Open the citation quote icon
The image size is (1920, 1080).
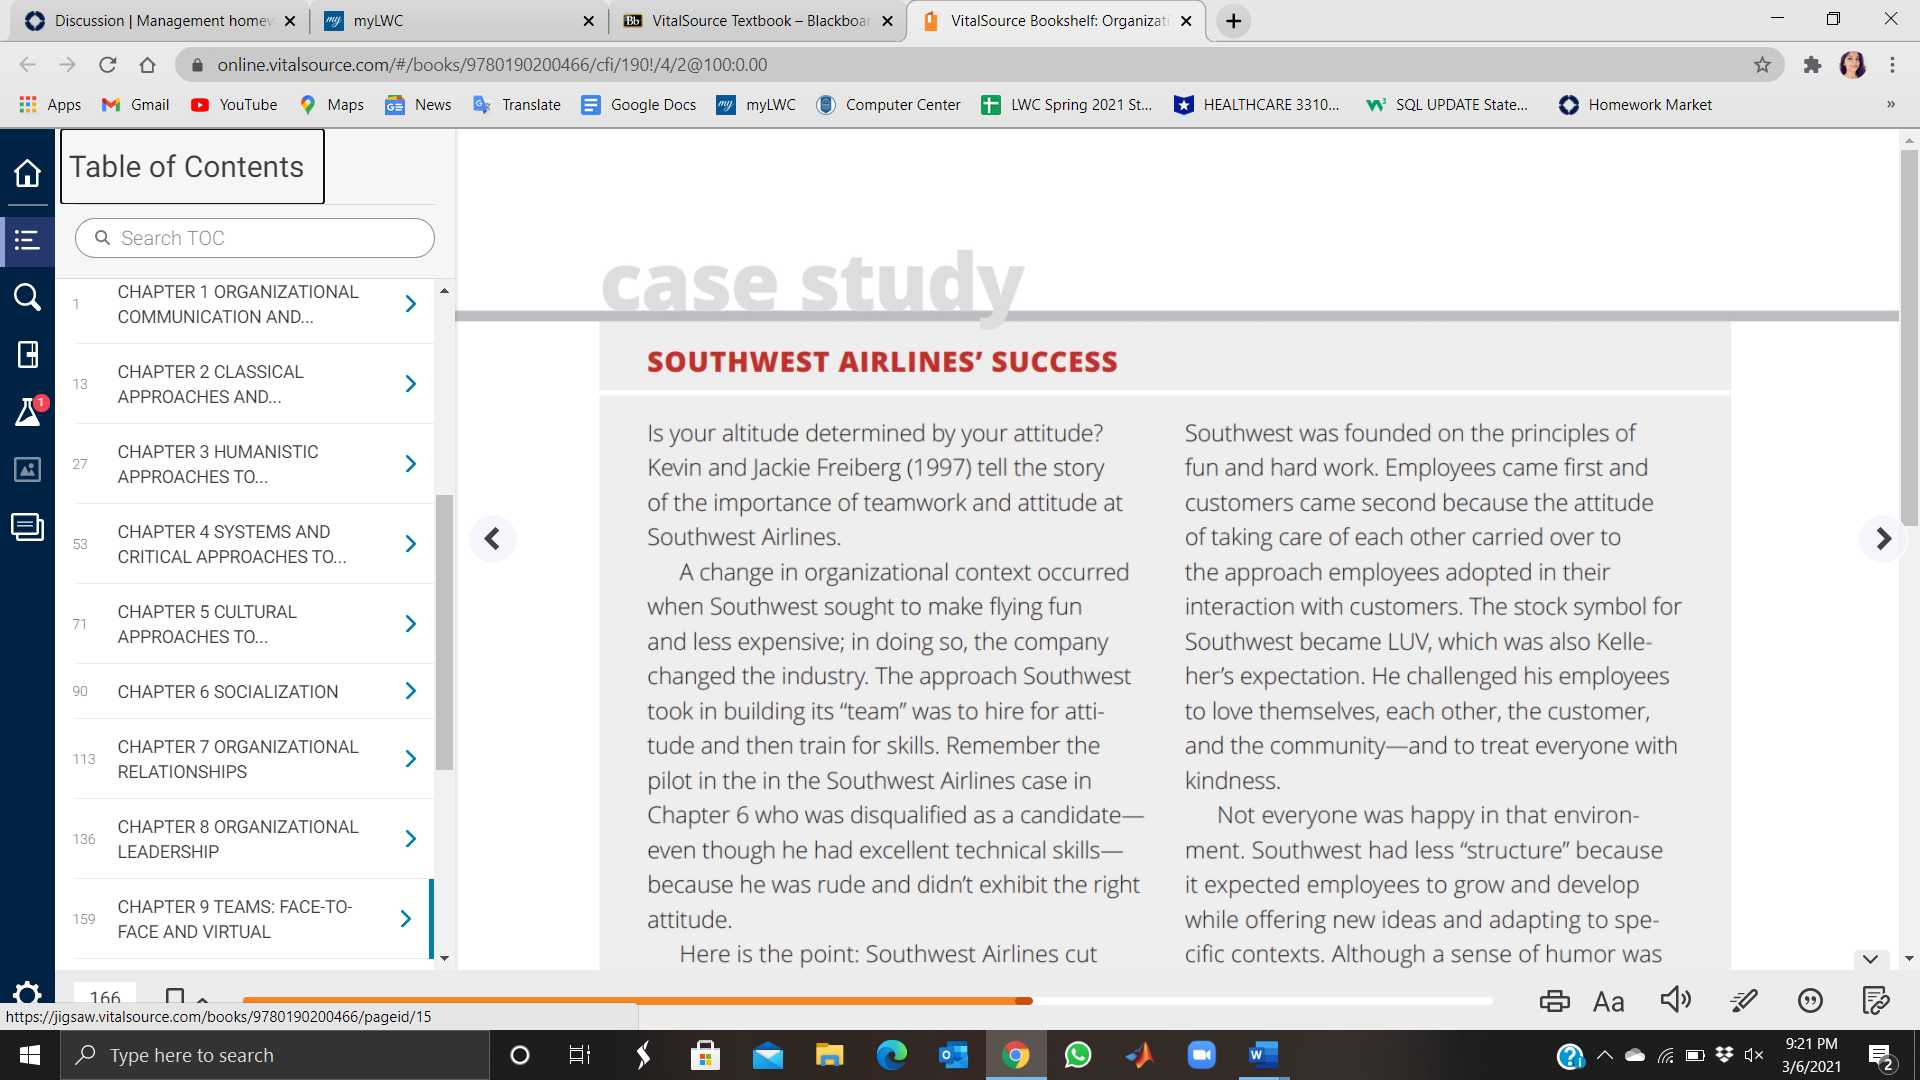1810,1000
